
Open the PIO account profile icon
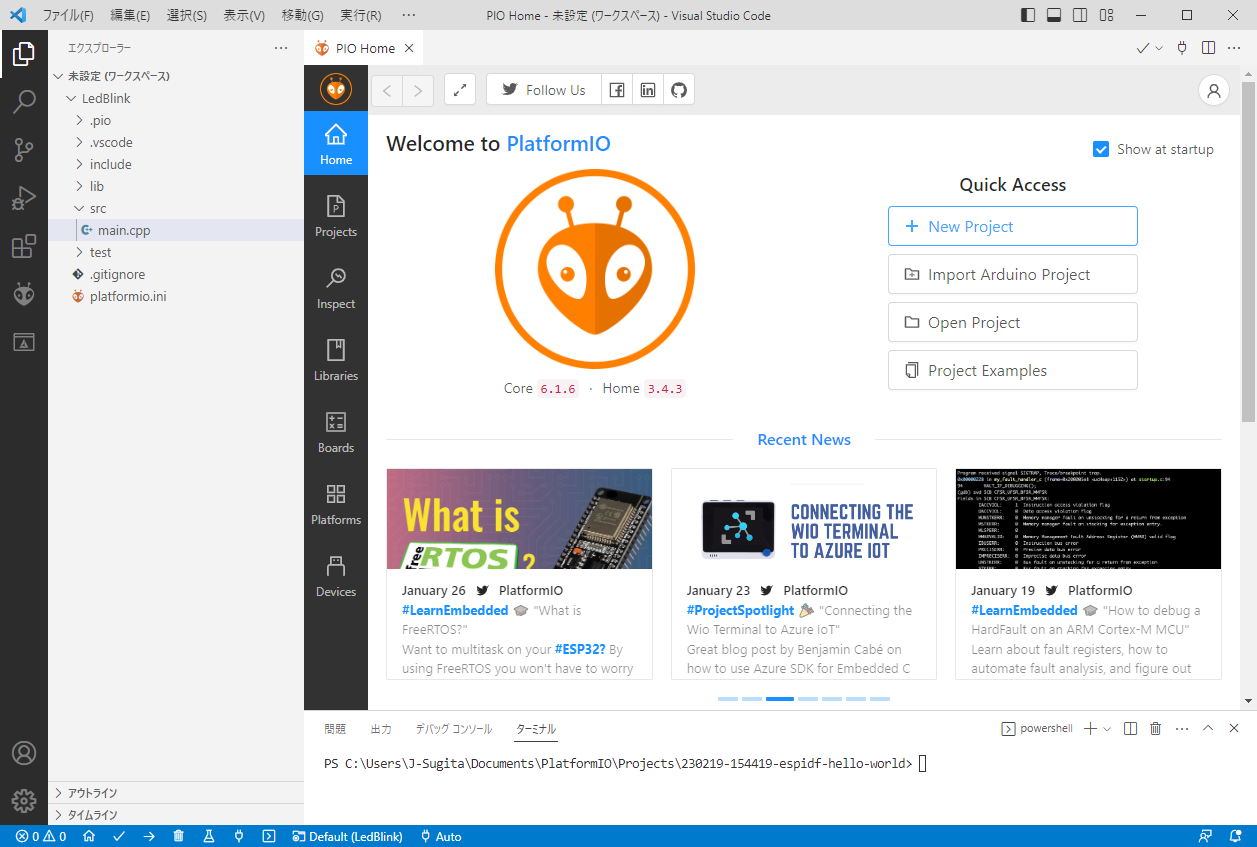1214,90
